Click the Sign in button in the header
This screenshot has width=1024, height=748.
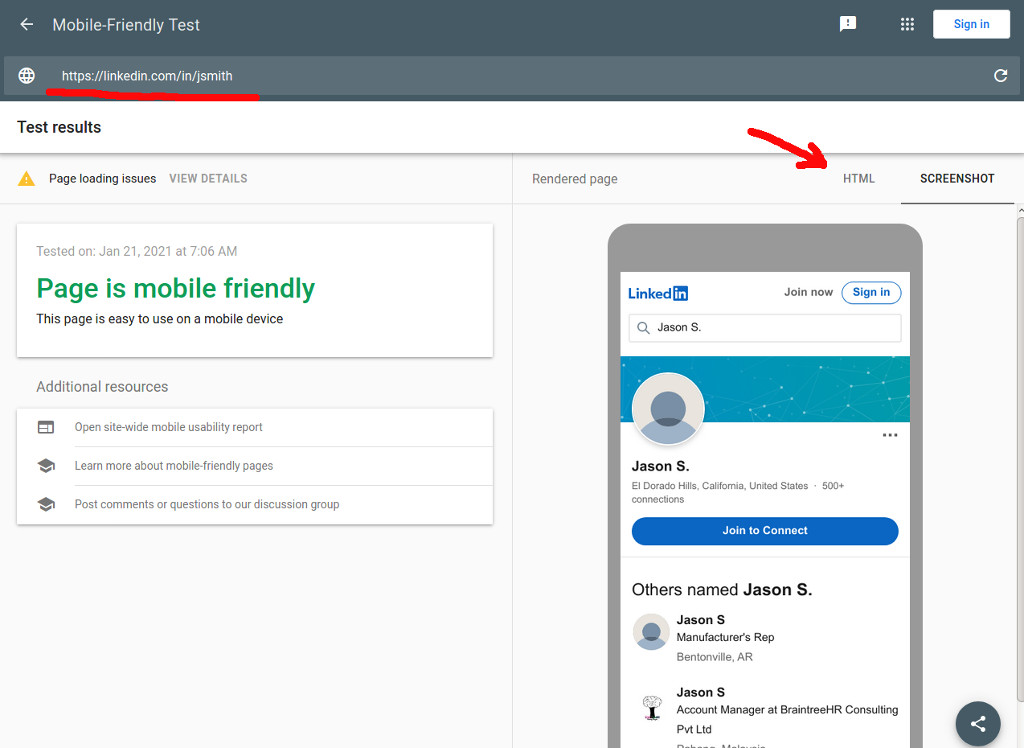coord(971,24)
